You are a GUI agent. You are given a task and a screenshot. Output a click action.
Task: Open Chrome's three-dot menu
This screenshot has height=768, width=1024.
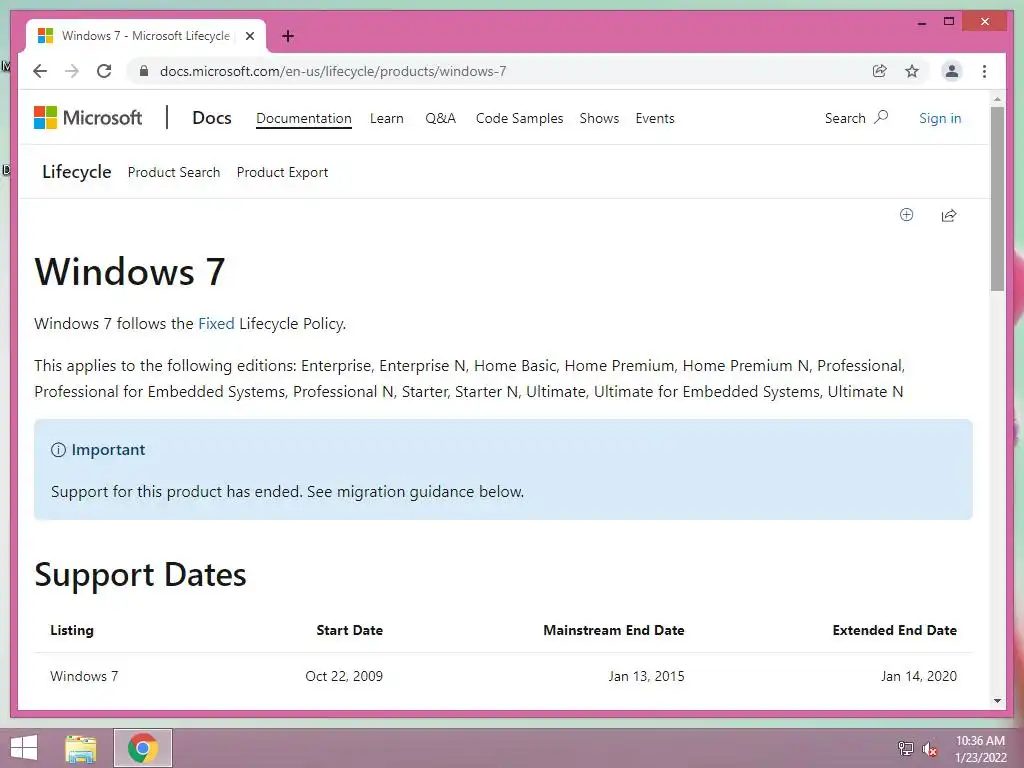coord(984,71)
